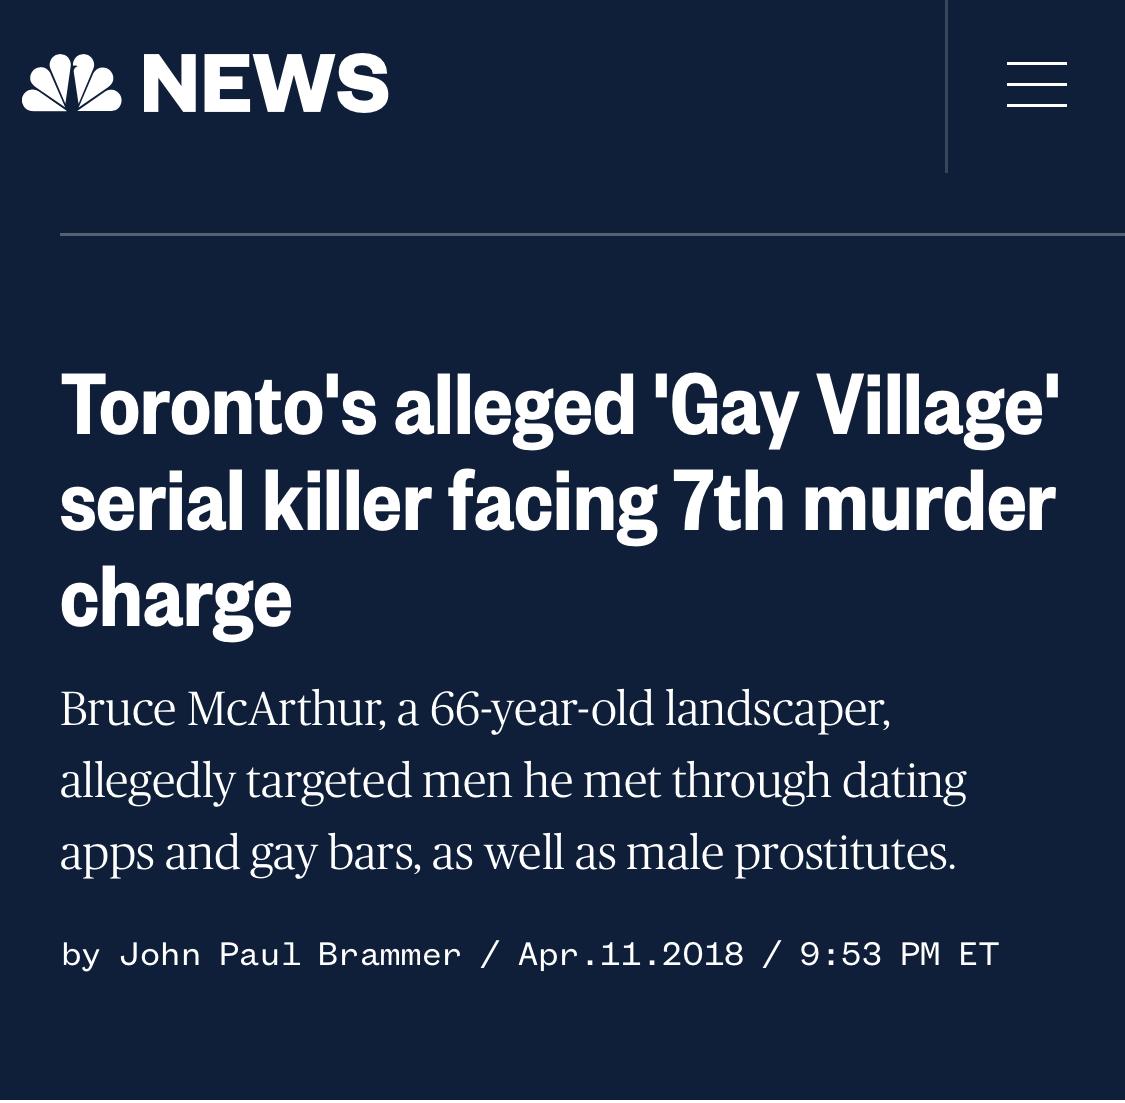The width and height of the screenshot is (1125, 1103).
Task: Click '7th murder' in the headline
Action: tap(865, 502)
